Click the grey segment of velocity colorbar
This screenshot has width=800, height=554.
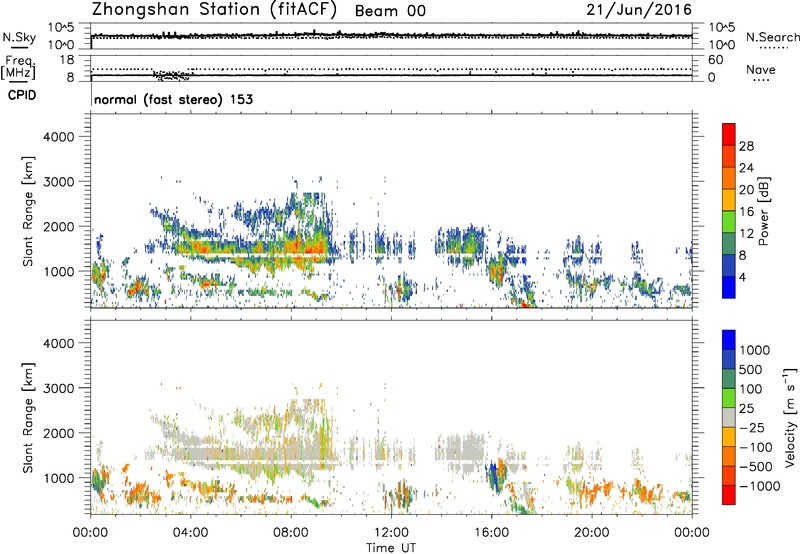pyautogui.click(x=729, y=417)
